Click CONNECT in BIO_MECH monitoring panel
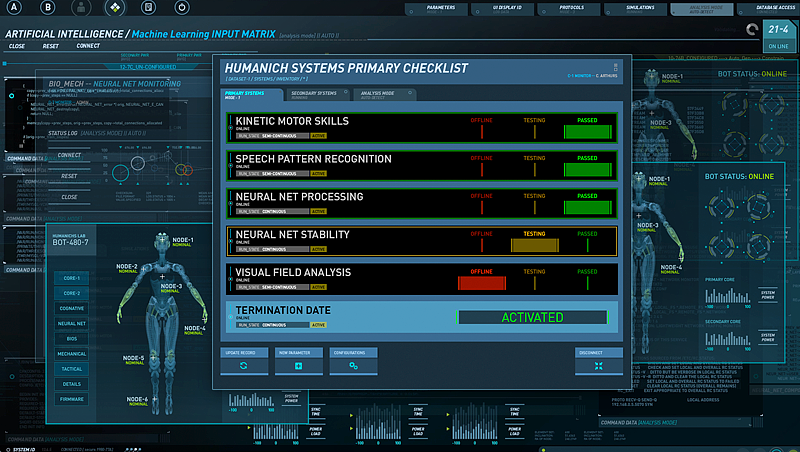The image size is (800, 452). (69, 155)
